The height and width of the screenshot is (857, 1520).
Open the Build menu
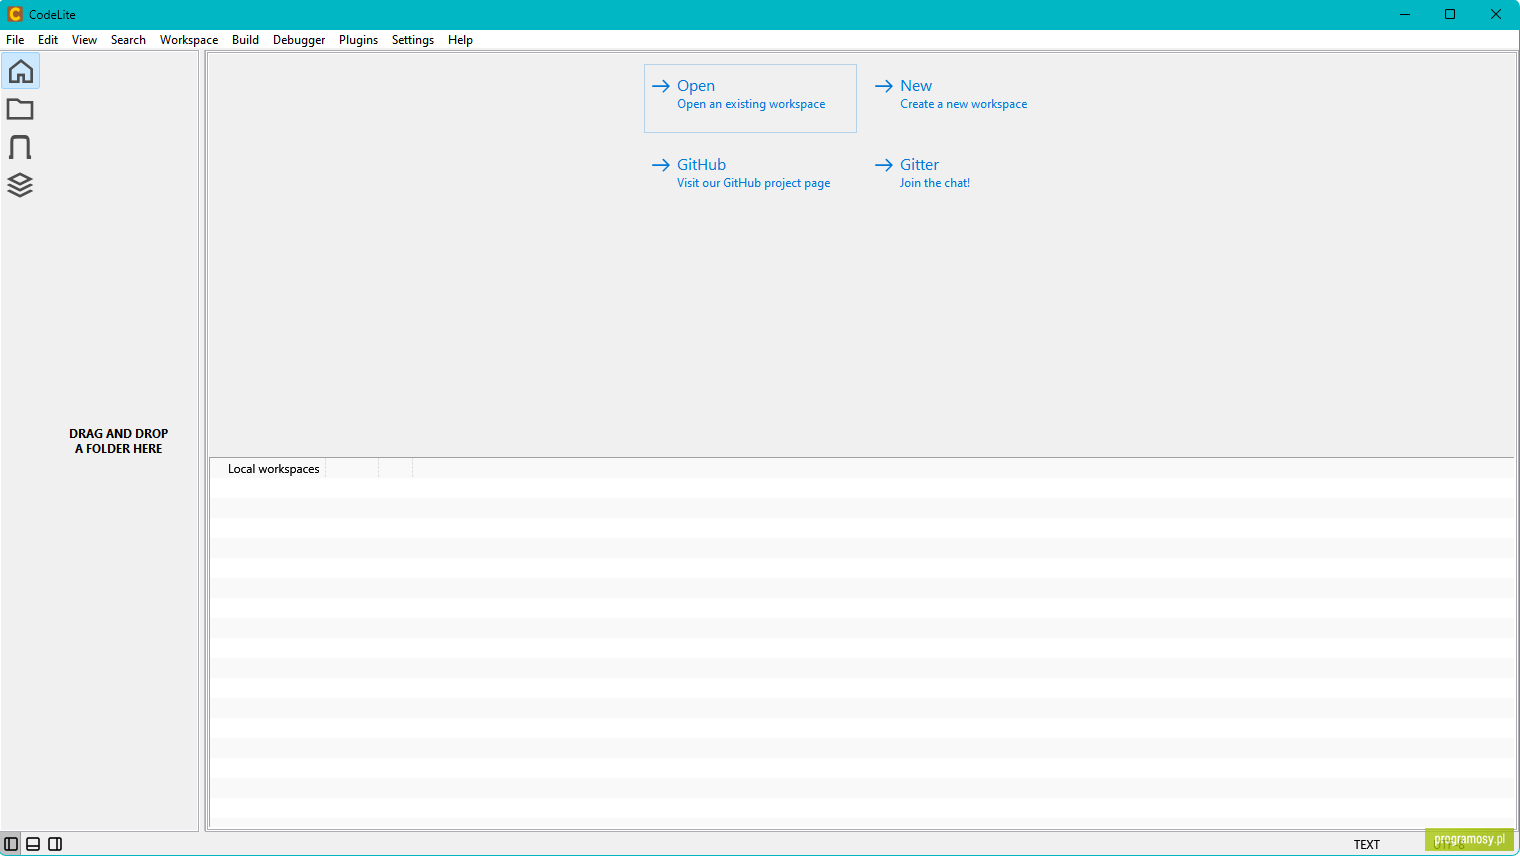(x=245, y=40)
